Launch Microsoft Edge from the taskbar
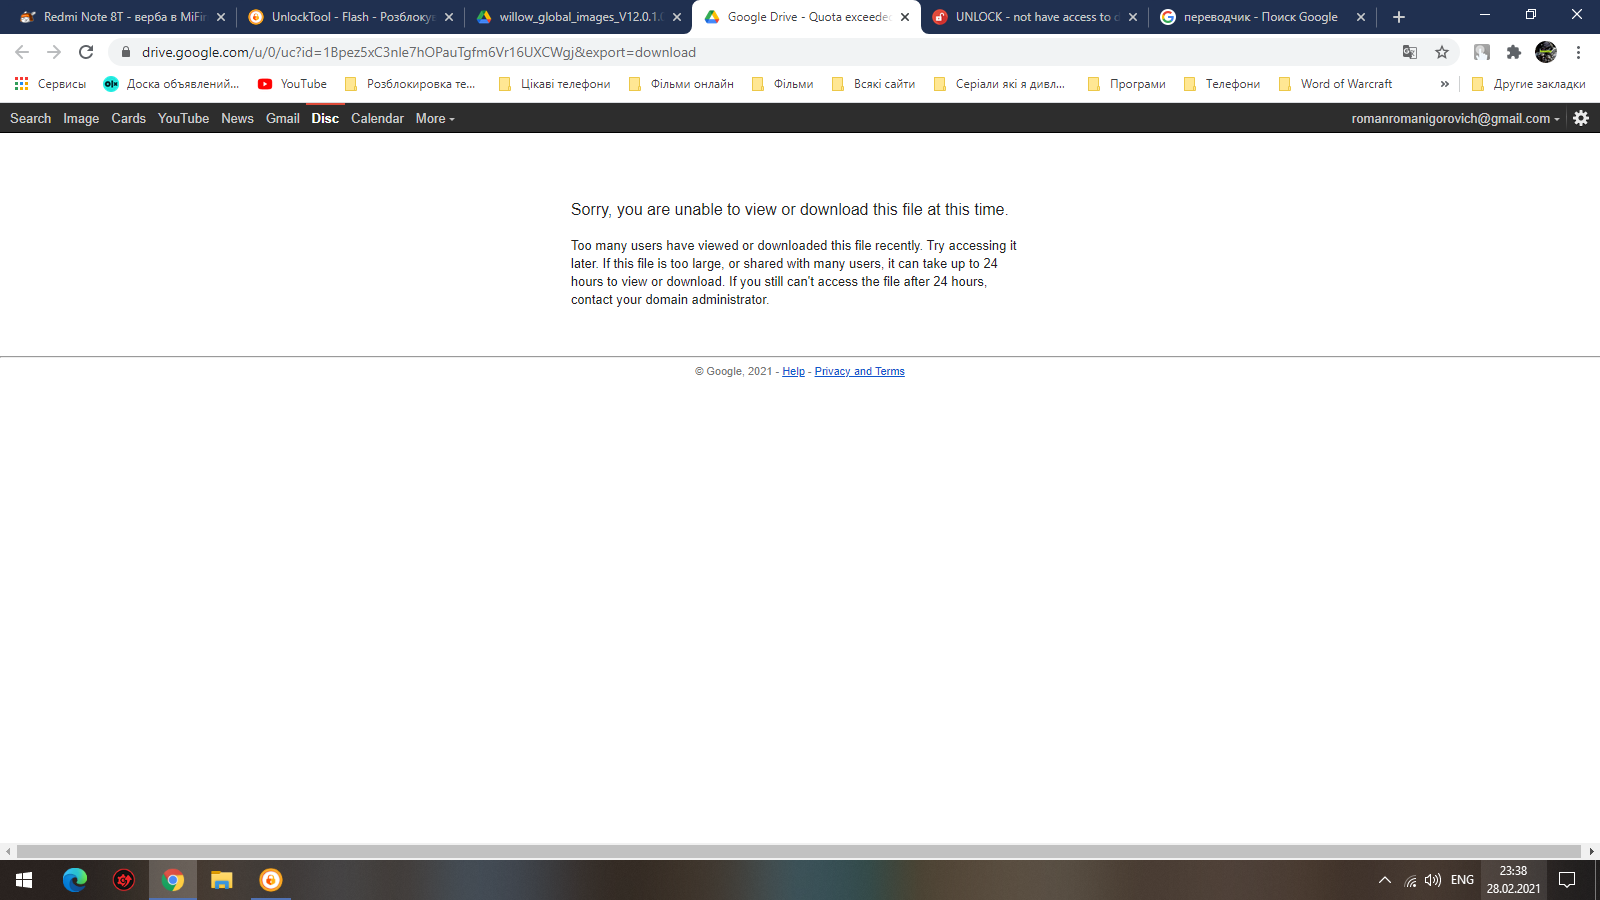1600x900 pixels. [x=75, y=880]
